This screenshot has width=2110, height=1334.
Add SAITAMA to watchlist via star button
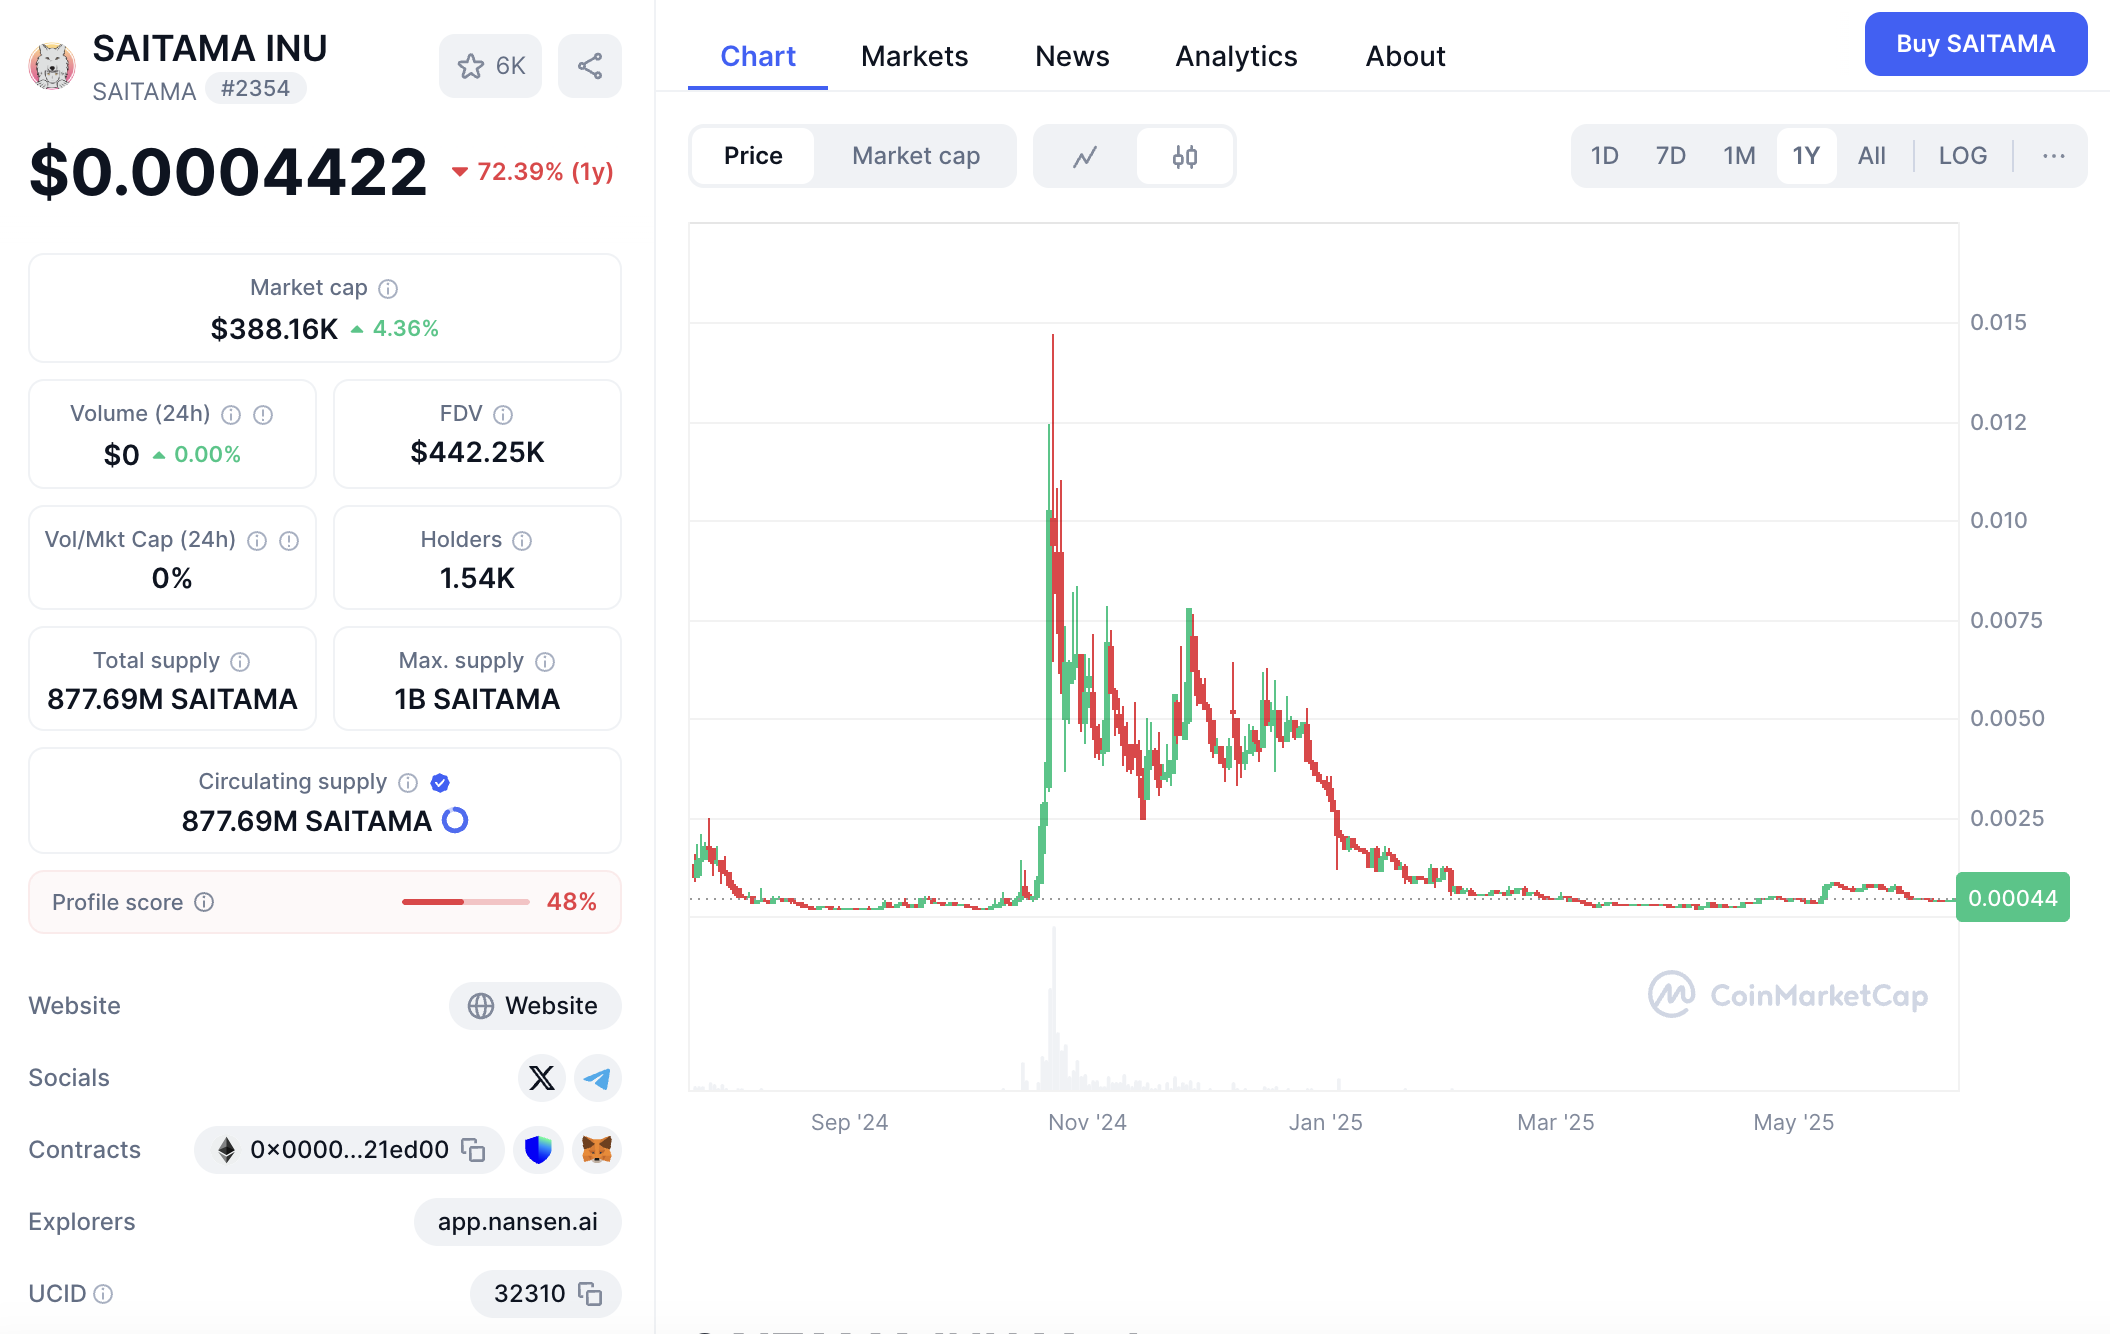coord(490,66)
